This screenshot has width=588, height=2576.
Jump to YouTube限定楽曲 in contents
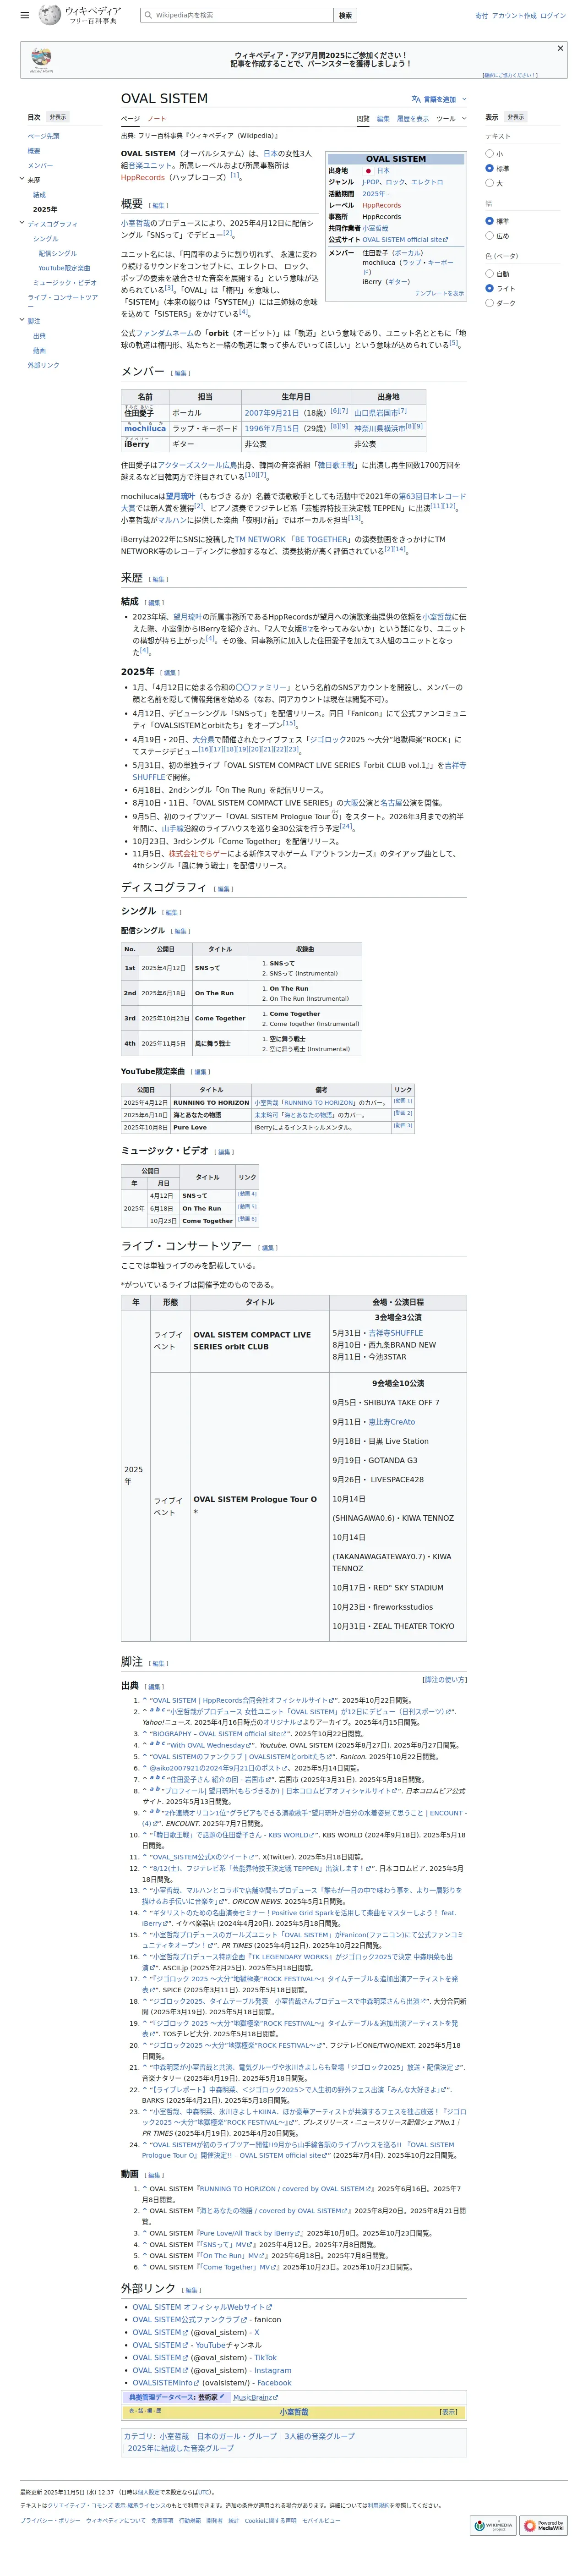64,268
